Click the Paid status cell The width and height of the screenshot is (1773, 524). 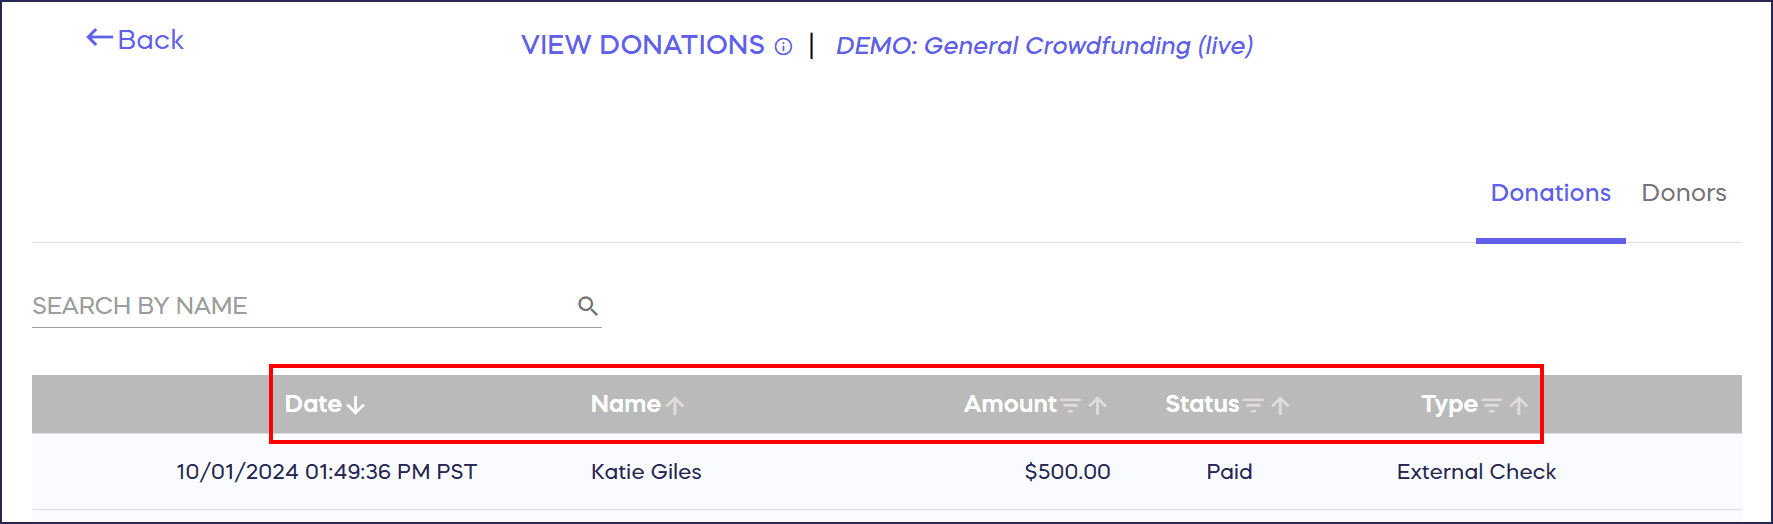(x=1229, y=472)
